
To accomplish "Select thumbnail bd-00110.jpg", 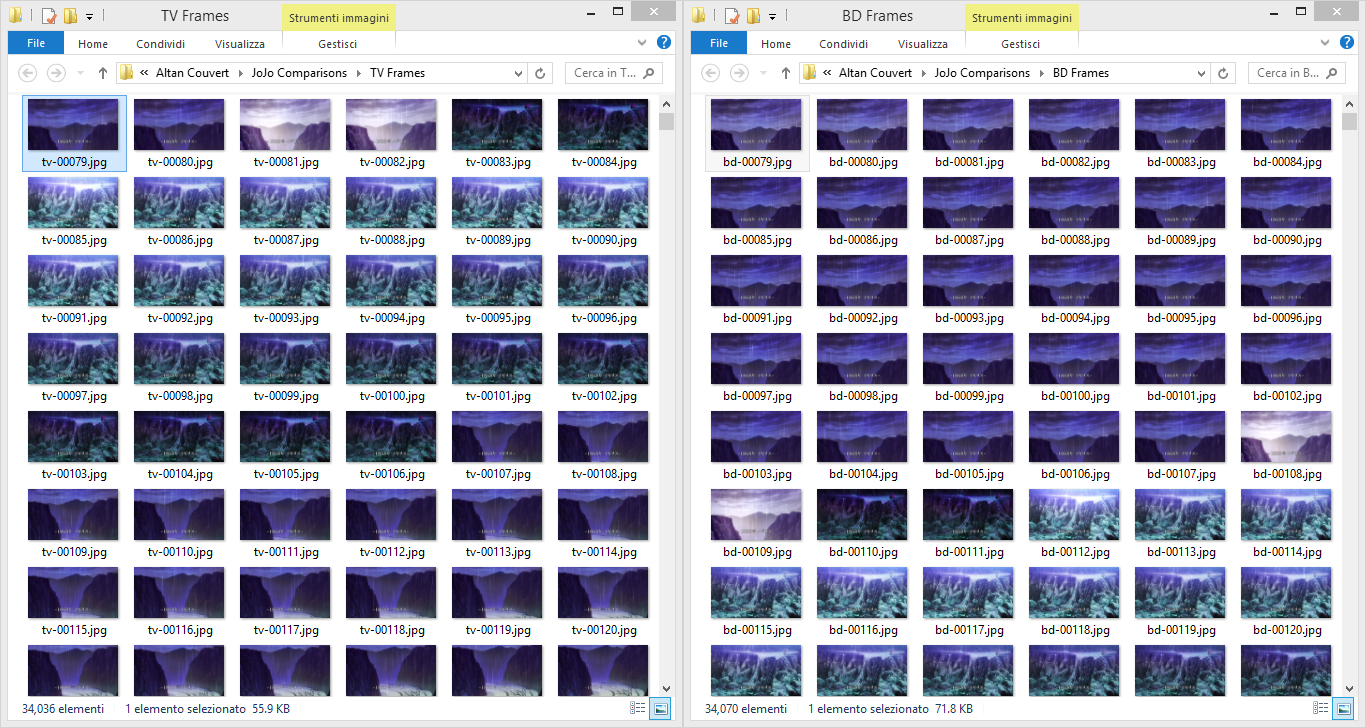I will (x=862, y=515).
